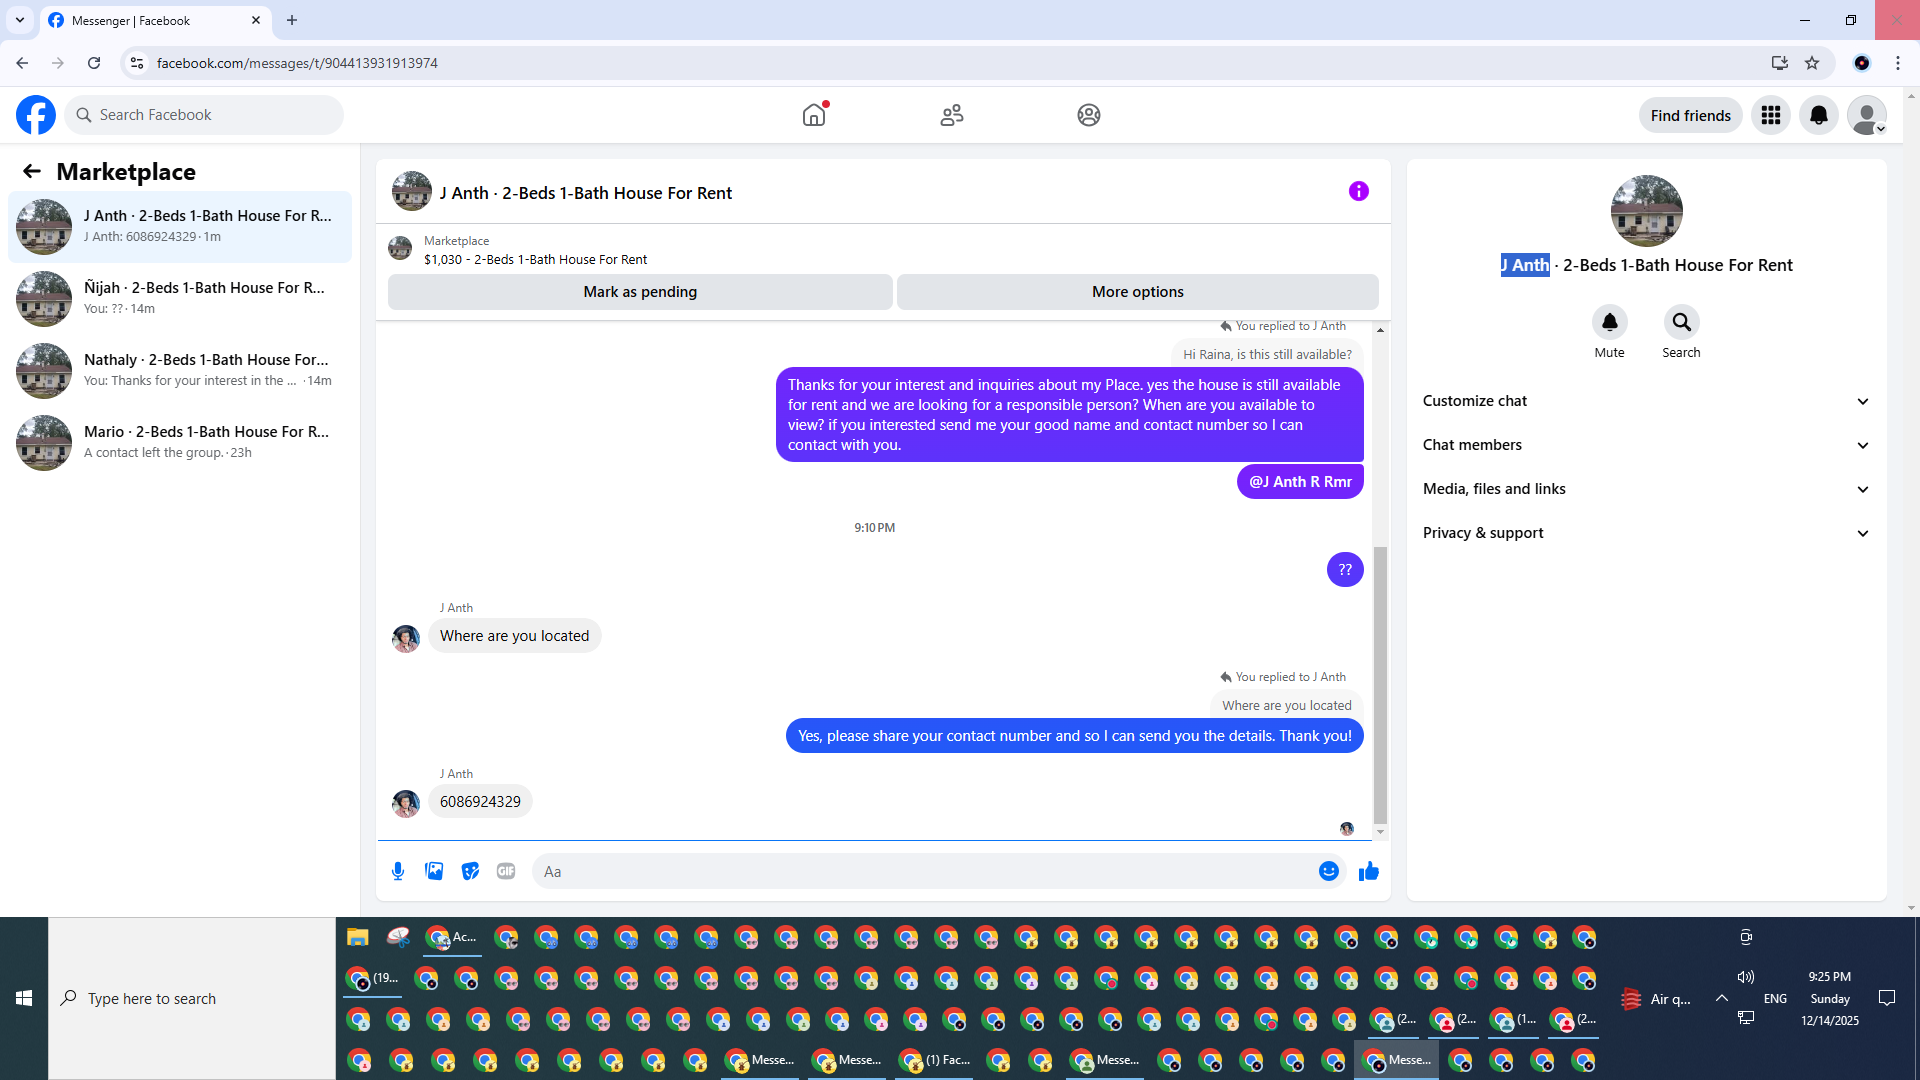Attach a file using the photo icon
The height and width of the screenshot is (1080, 1920).
(x=434, y=871)
